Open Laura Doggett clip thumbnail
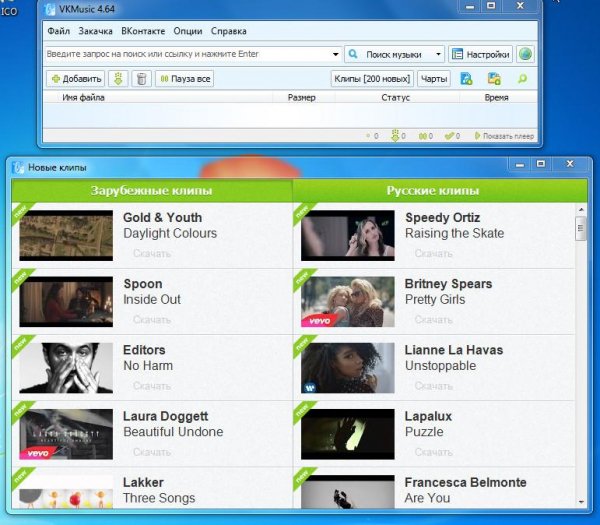This screenshot has height=525, width=600. (66, 434)
